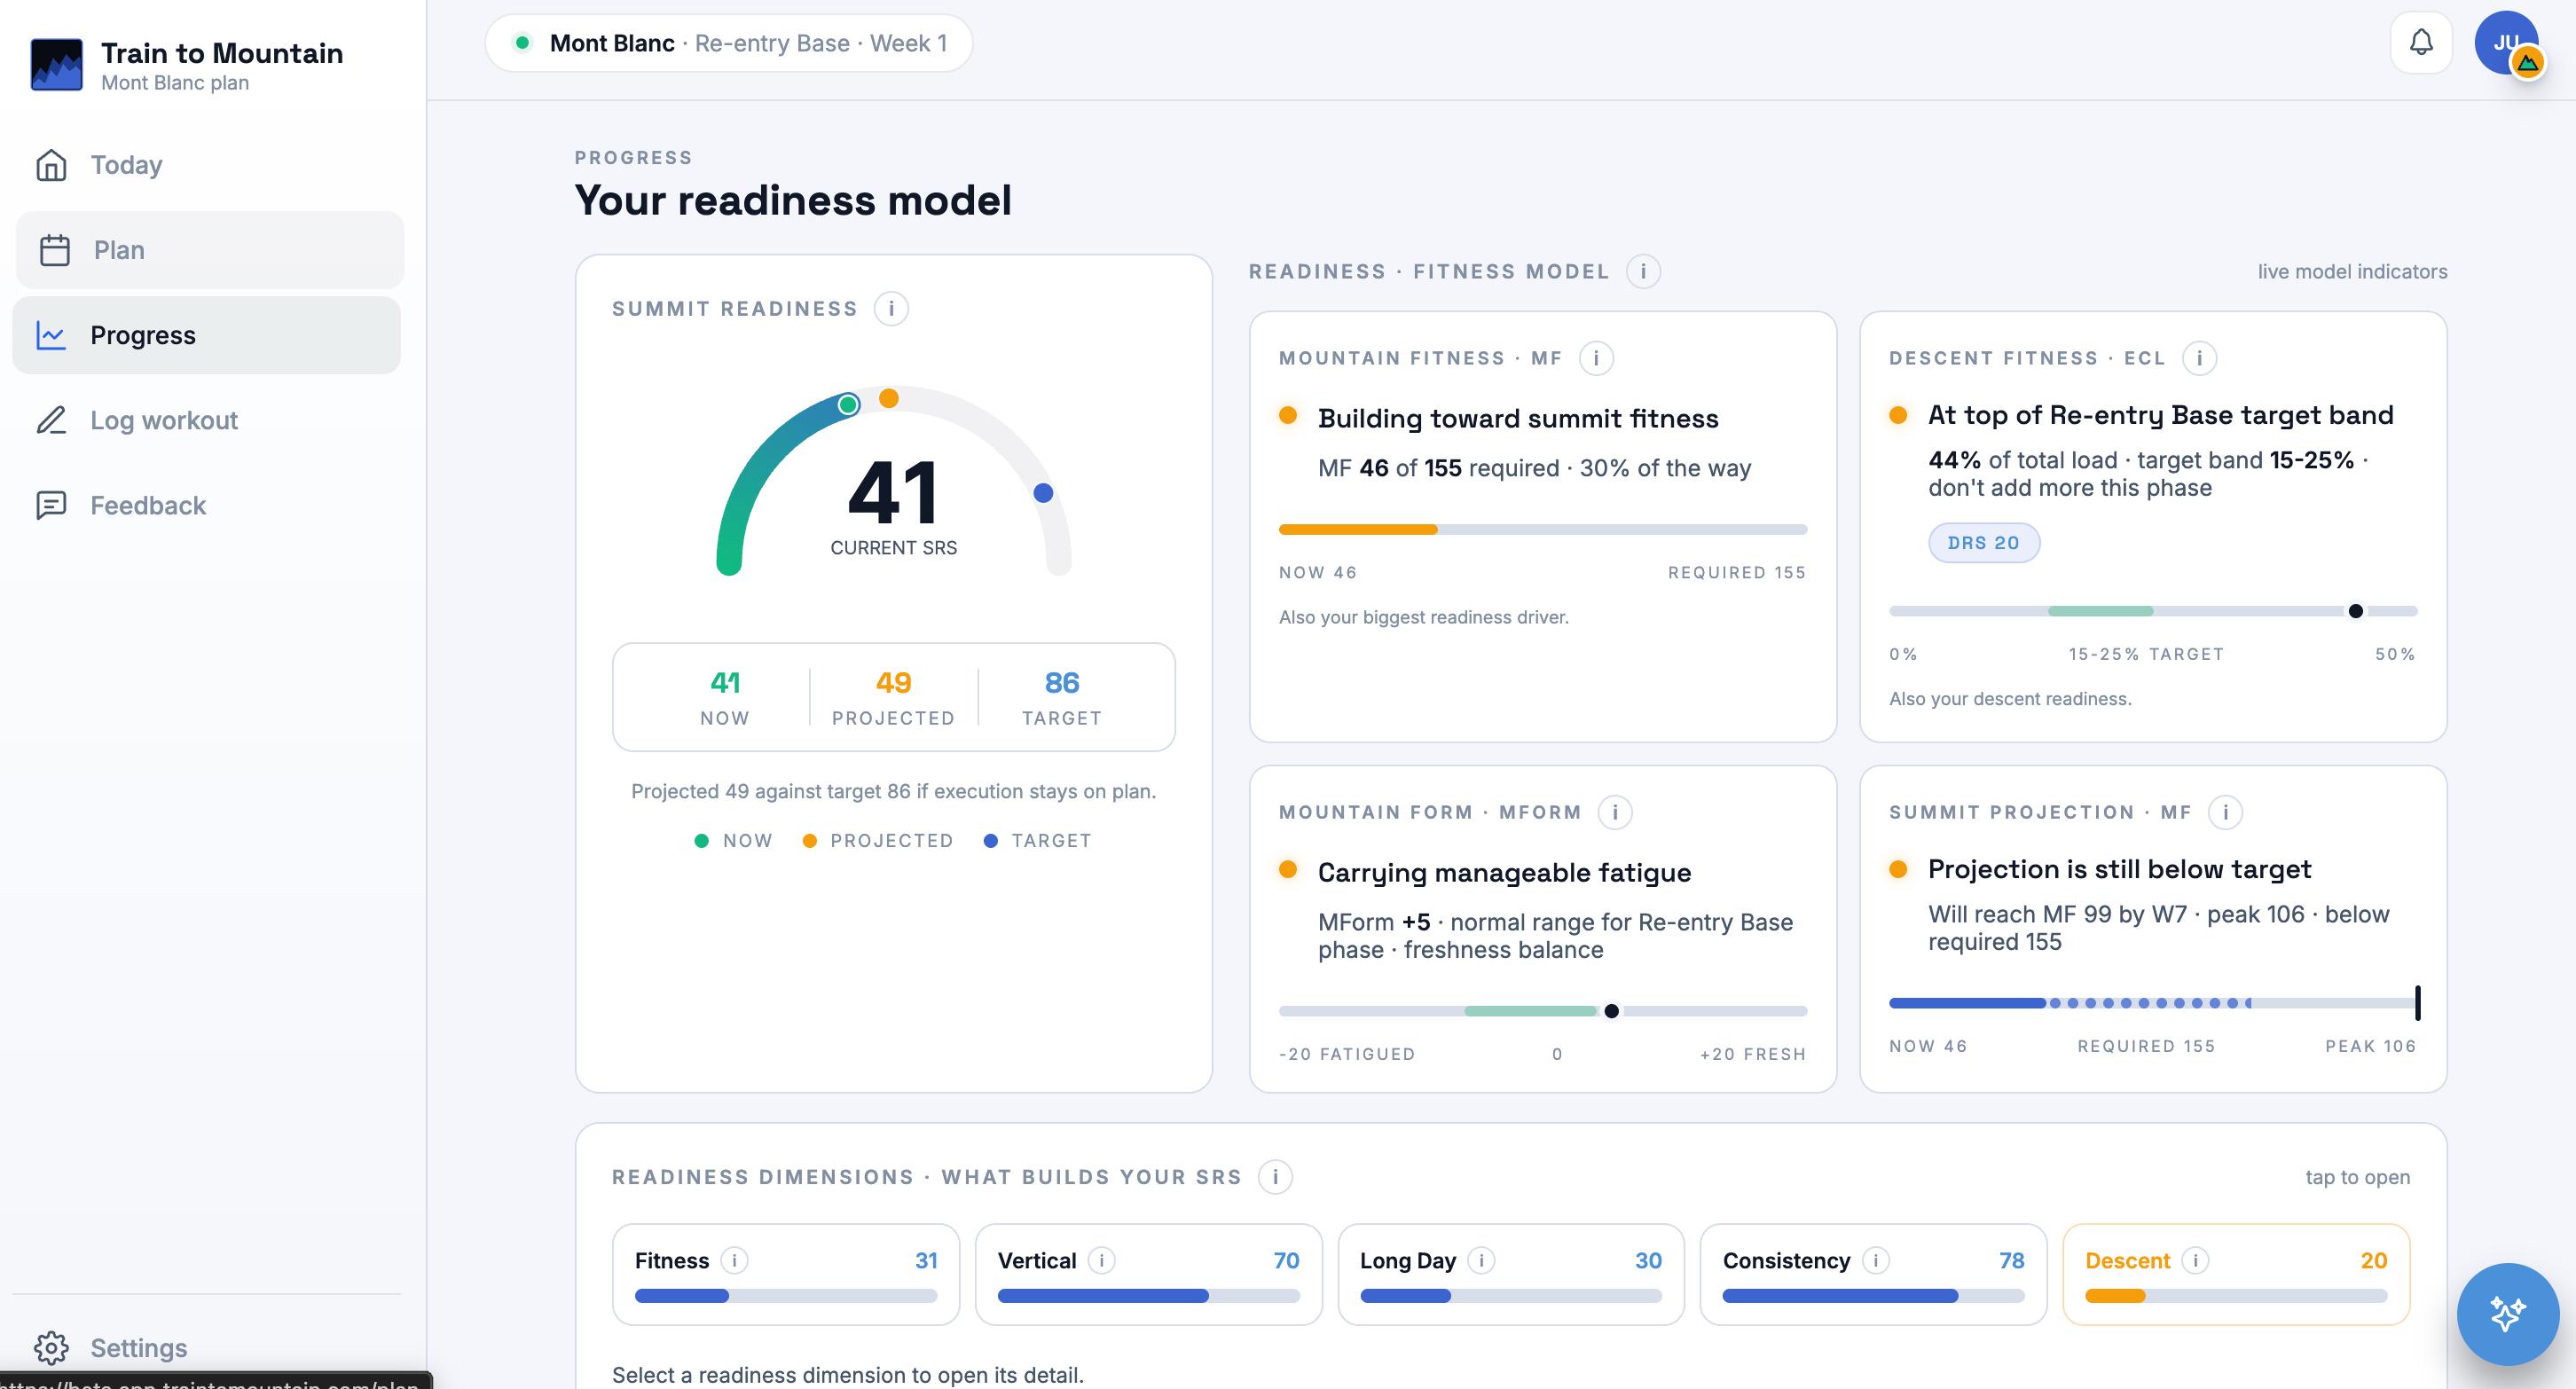This screenshot has height=1389, width=2576.
Task: Click the current SRS gauge marker
Action: 848,404
